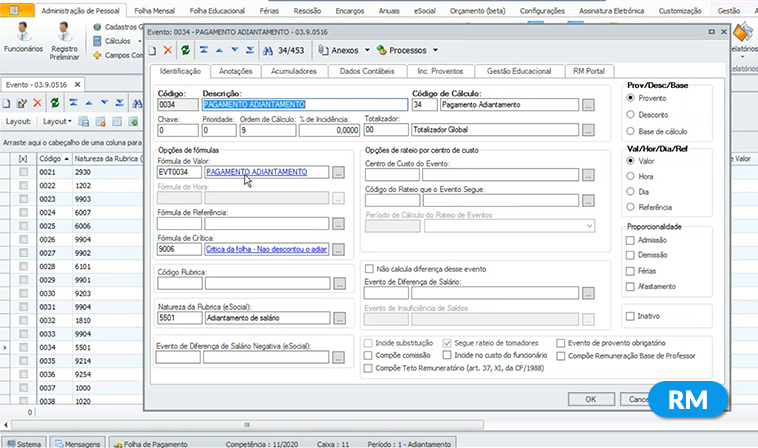Click the Descrição text field
The image size is (758, 448).
[x=301, y=104]
